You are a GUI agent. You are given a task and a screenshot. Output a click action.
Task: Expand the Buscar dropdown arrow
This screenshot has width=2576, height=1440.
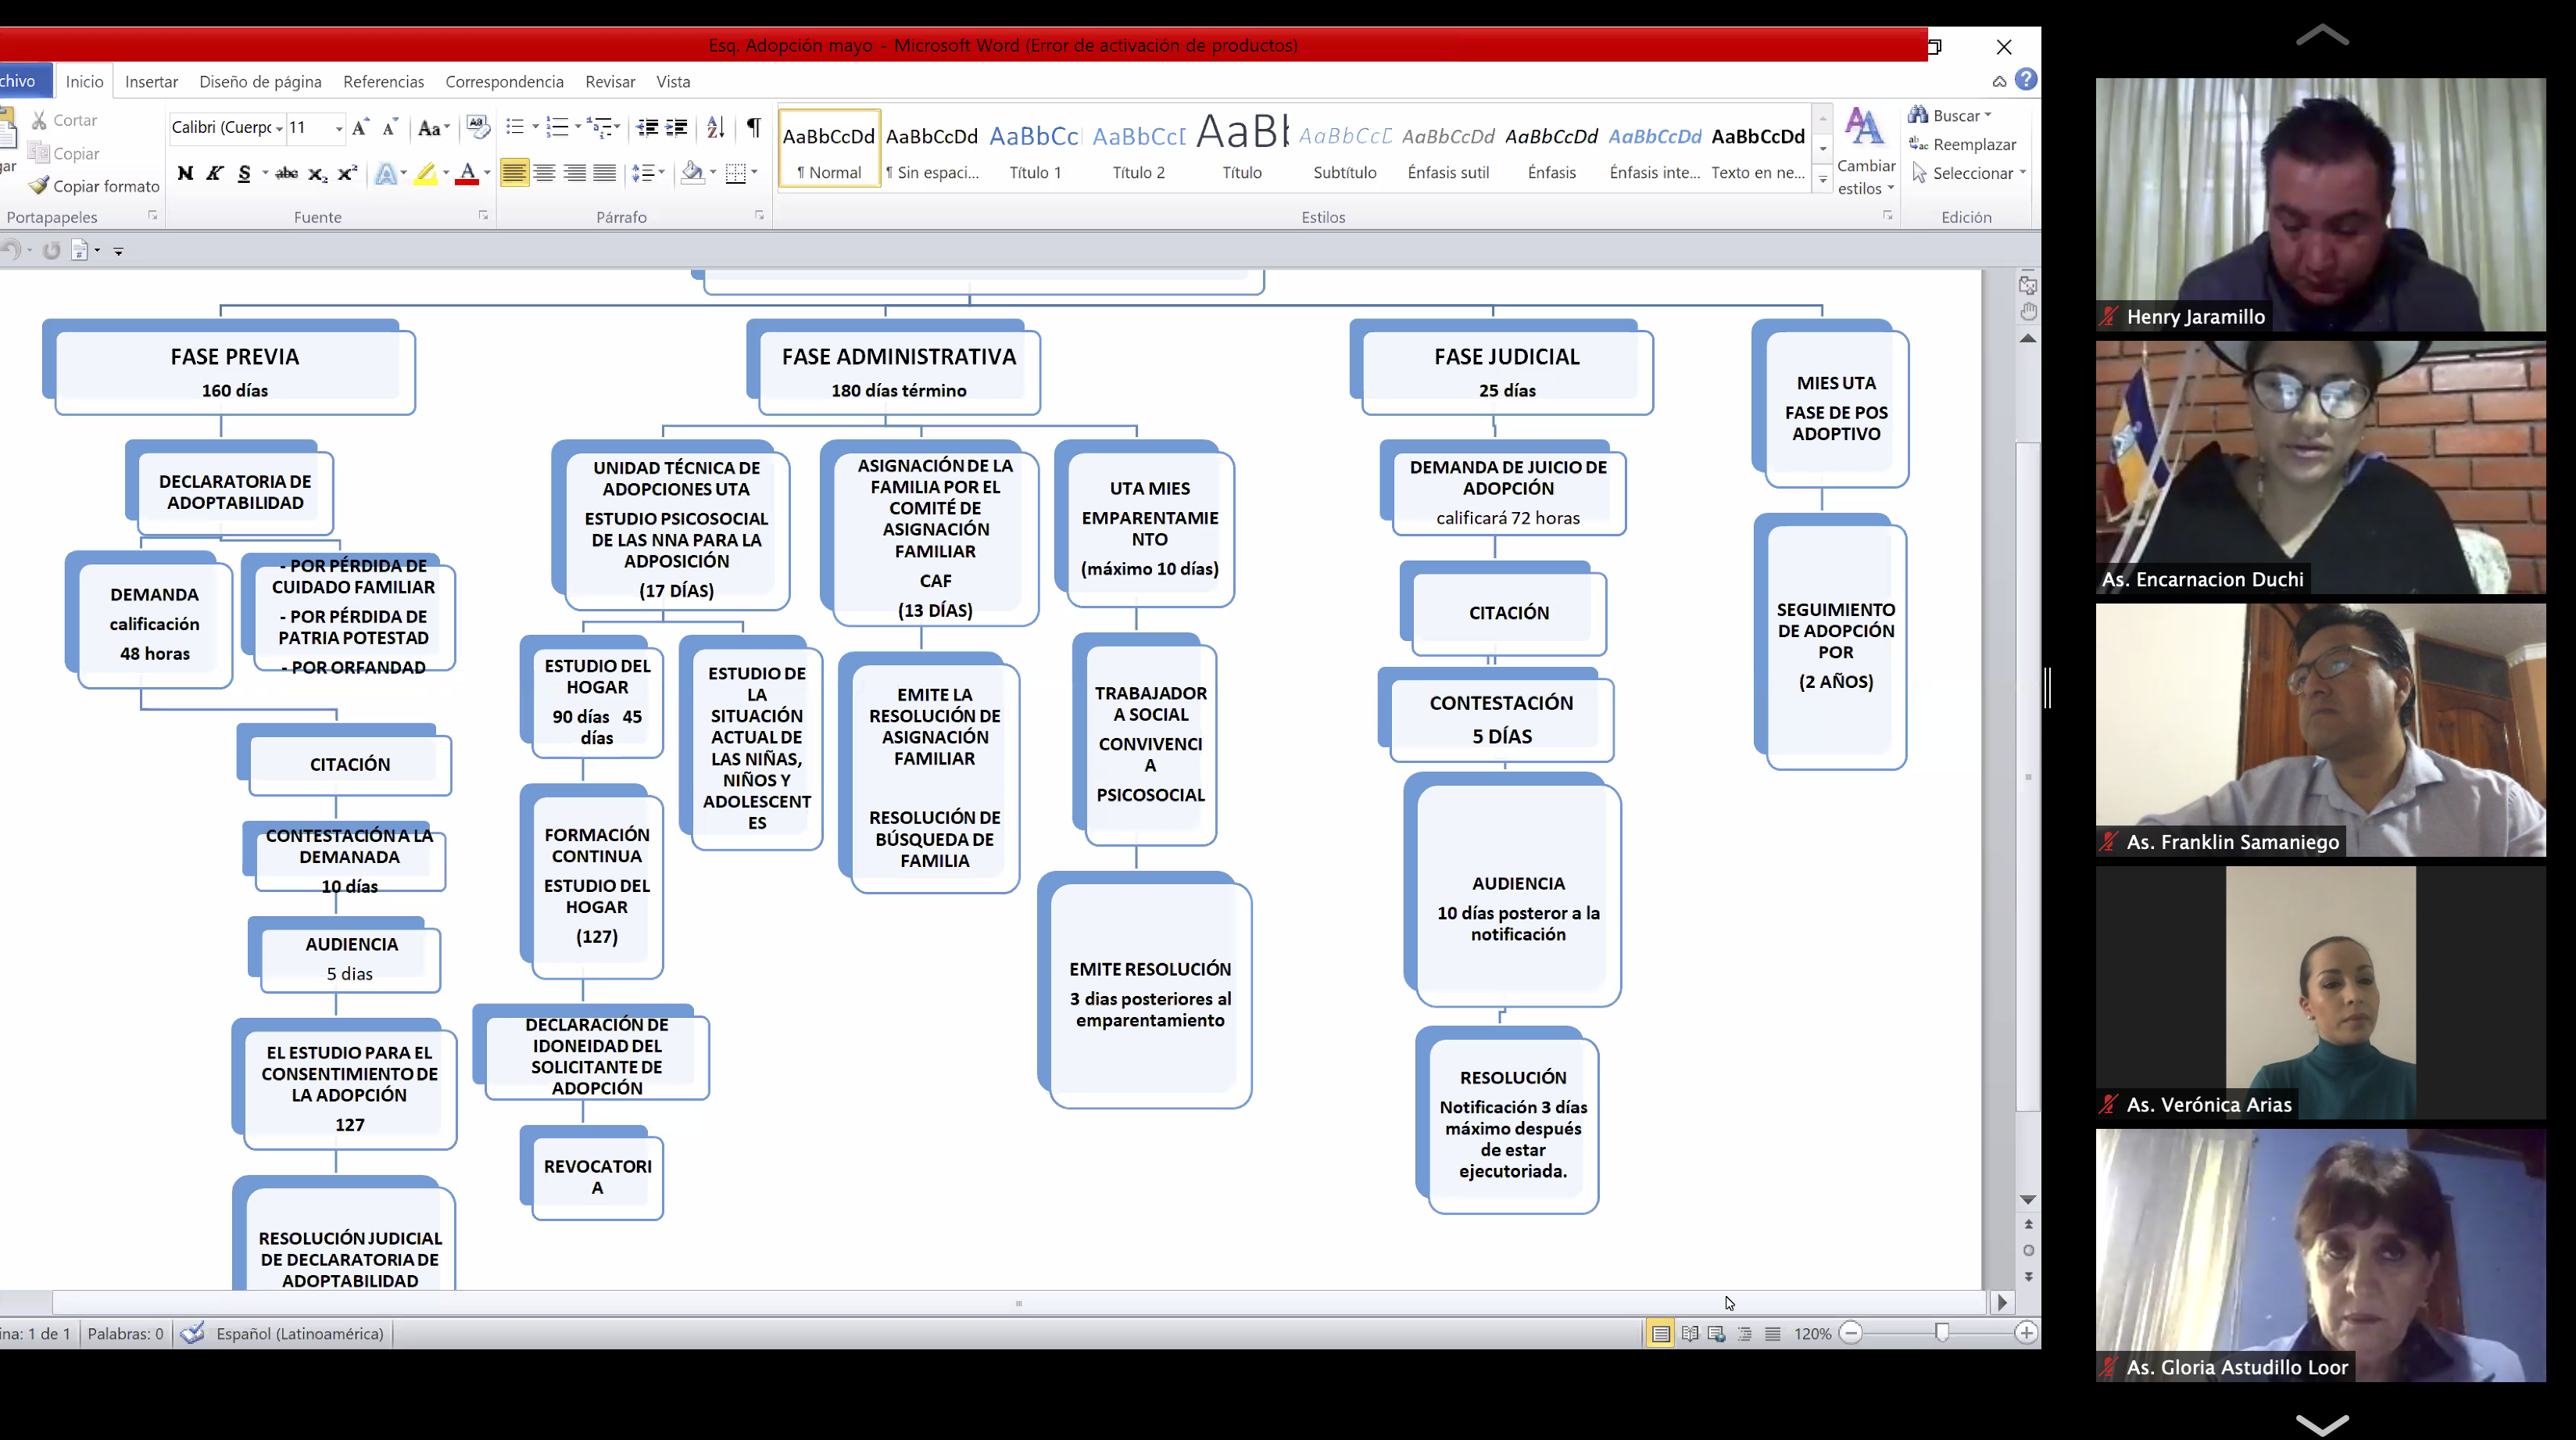[1988, 116]
